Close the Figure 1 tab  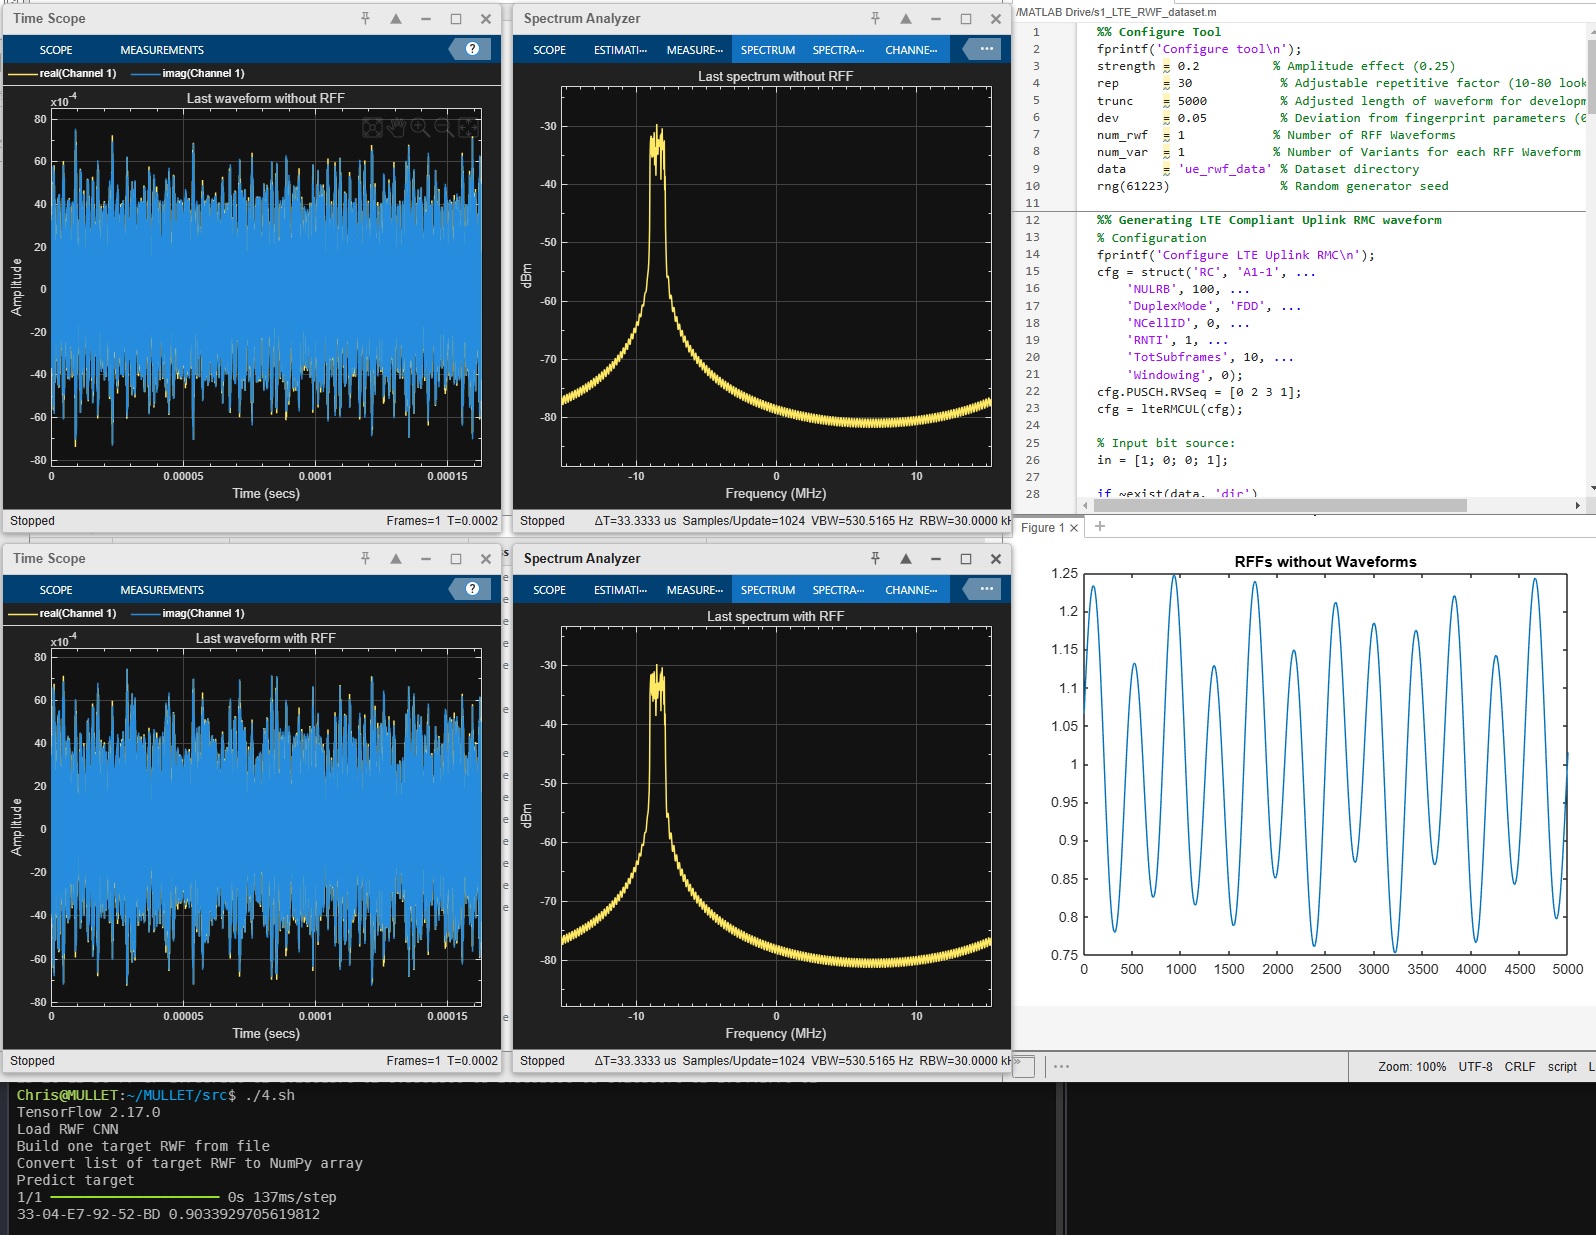[1074, 528]
